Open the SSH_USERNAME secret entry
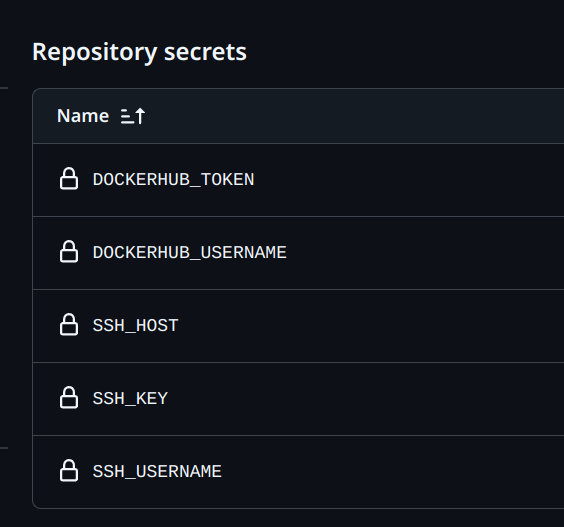Screen dimensions: 564x527 pos(157,471)
